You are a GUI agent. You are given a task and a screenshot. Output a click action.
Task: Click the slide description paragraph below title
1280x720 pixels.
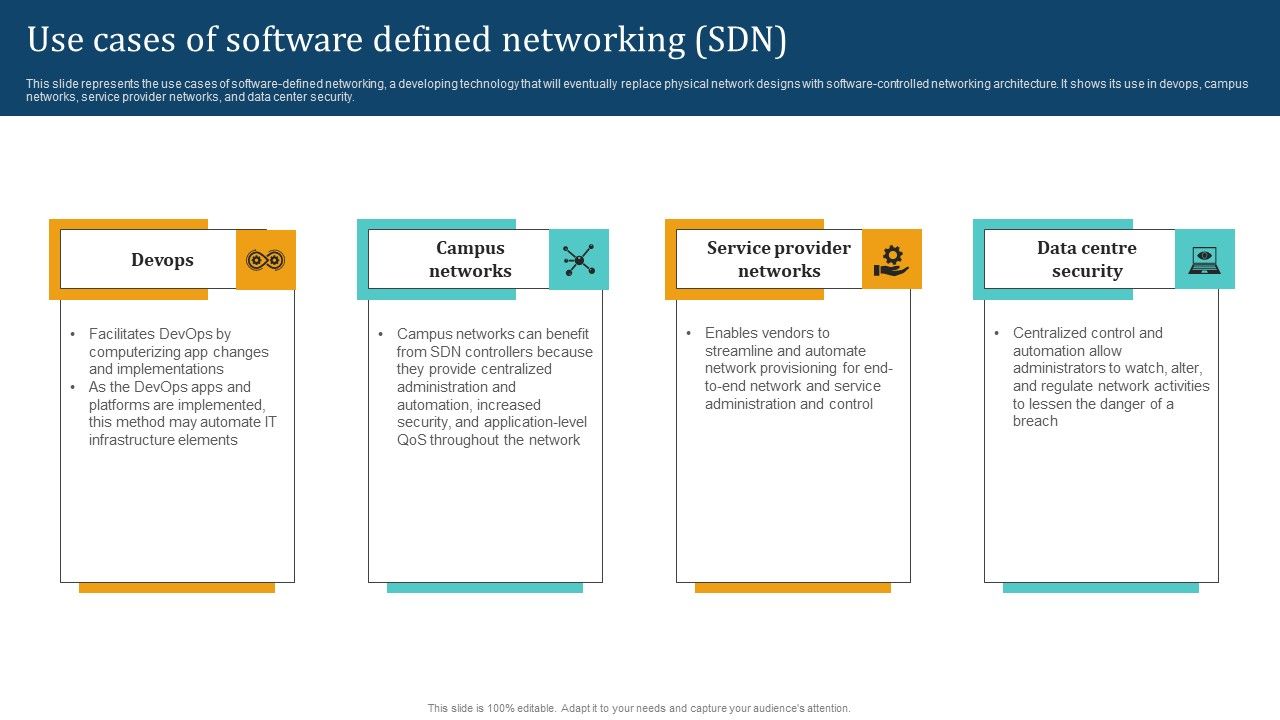[640, 92]
